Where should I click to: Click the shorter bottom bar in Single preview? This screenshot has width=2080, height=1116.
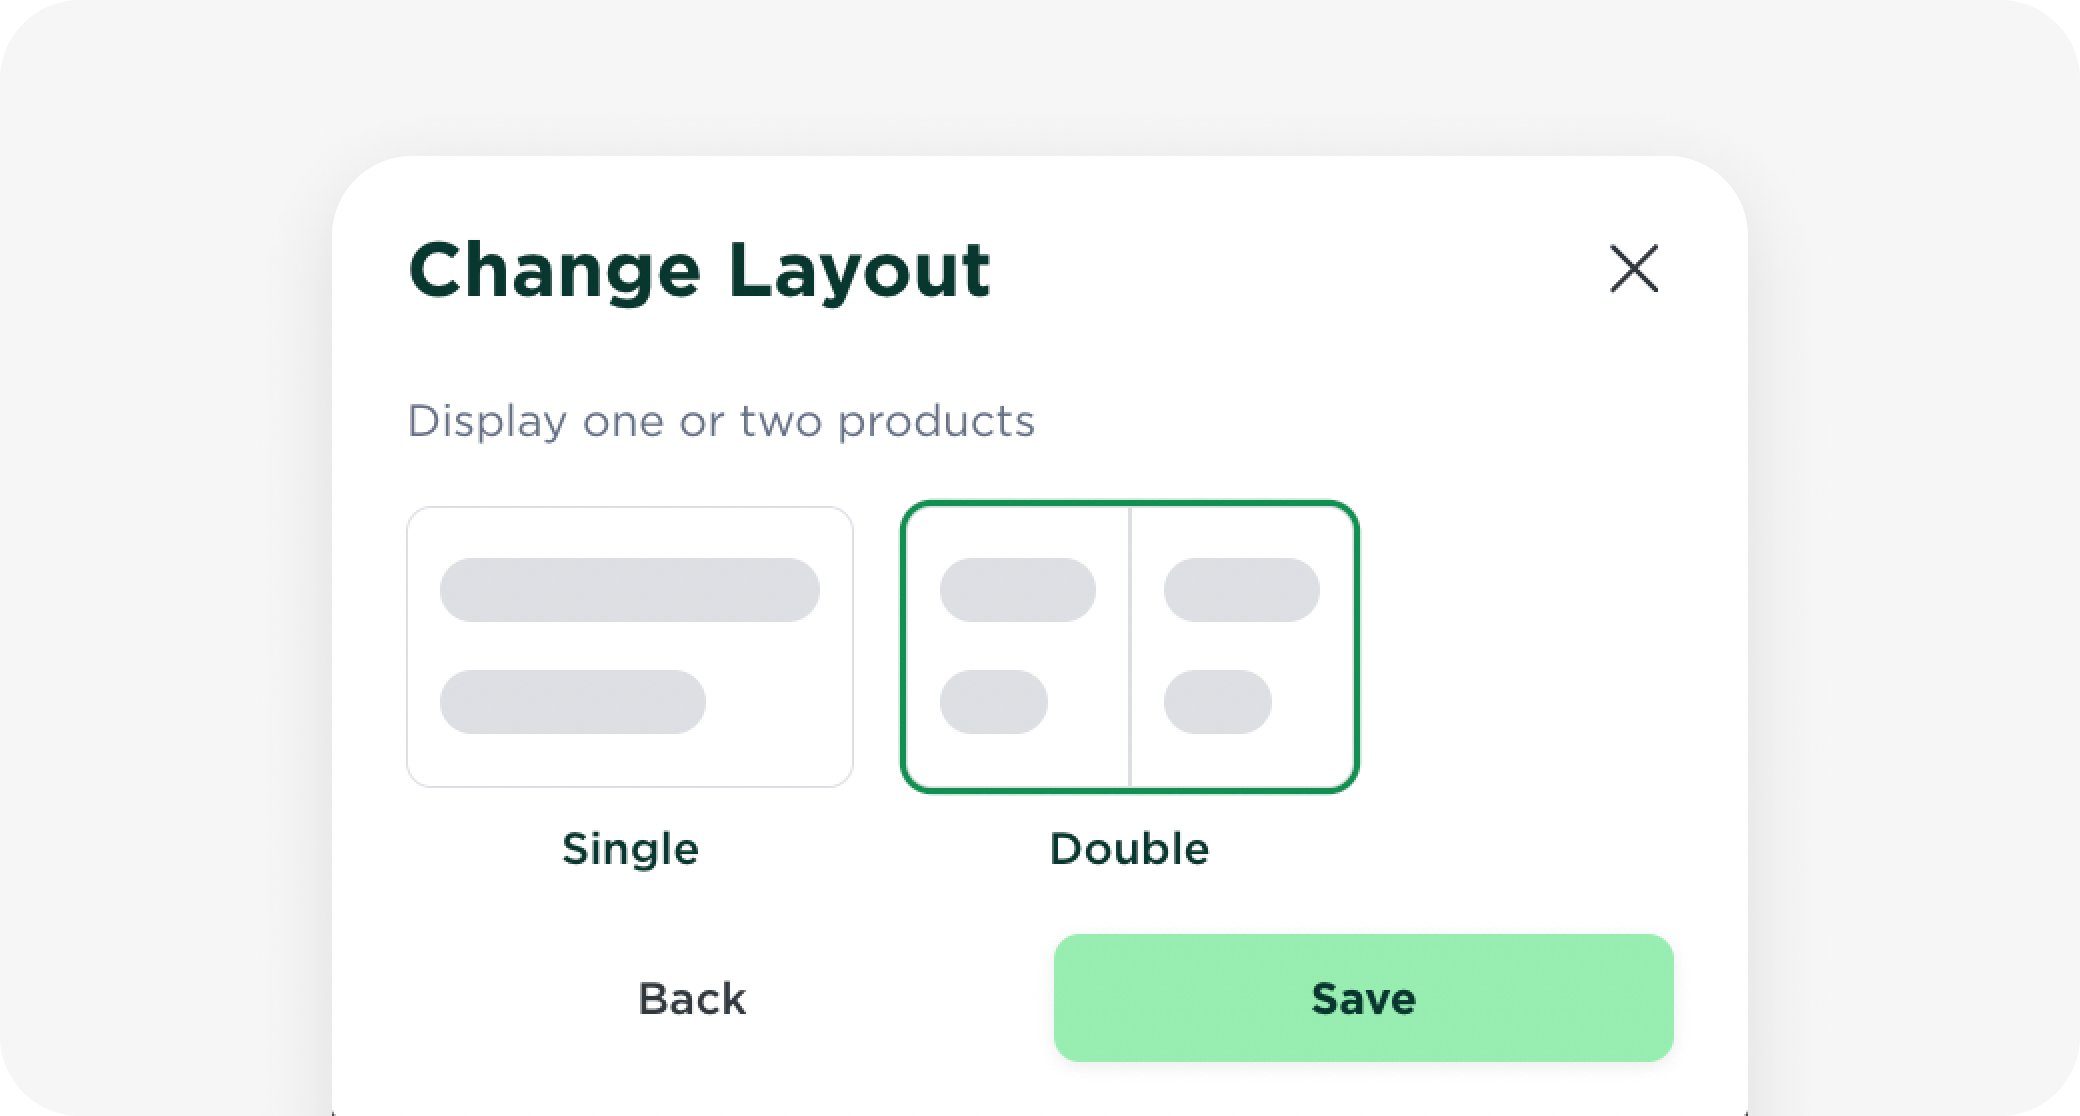(x=573, y=702)
